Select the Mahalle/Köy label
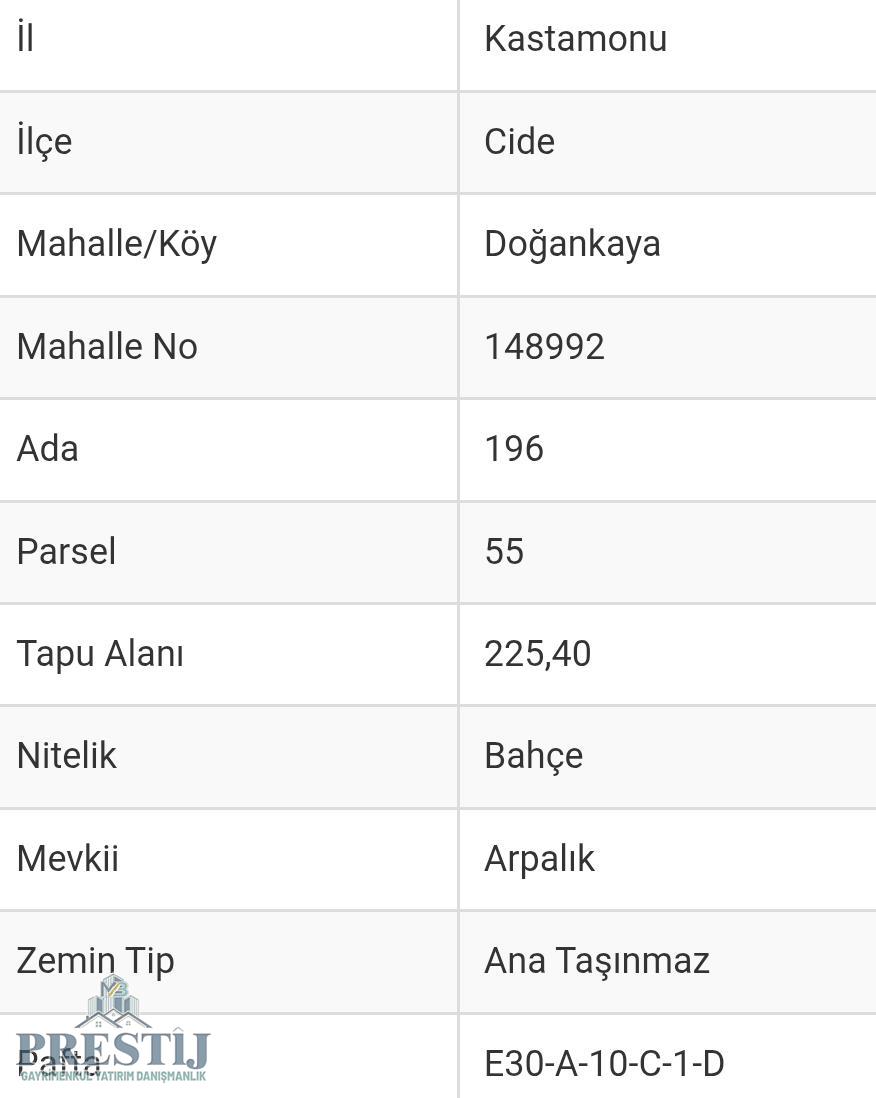The width and height of the screenshot is (876, 1098). [x=117, y=244]
